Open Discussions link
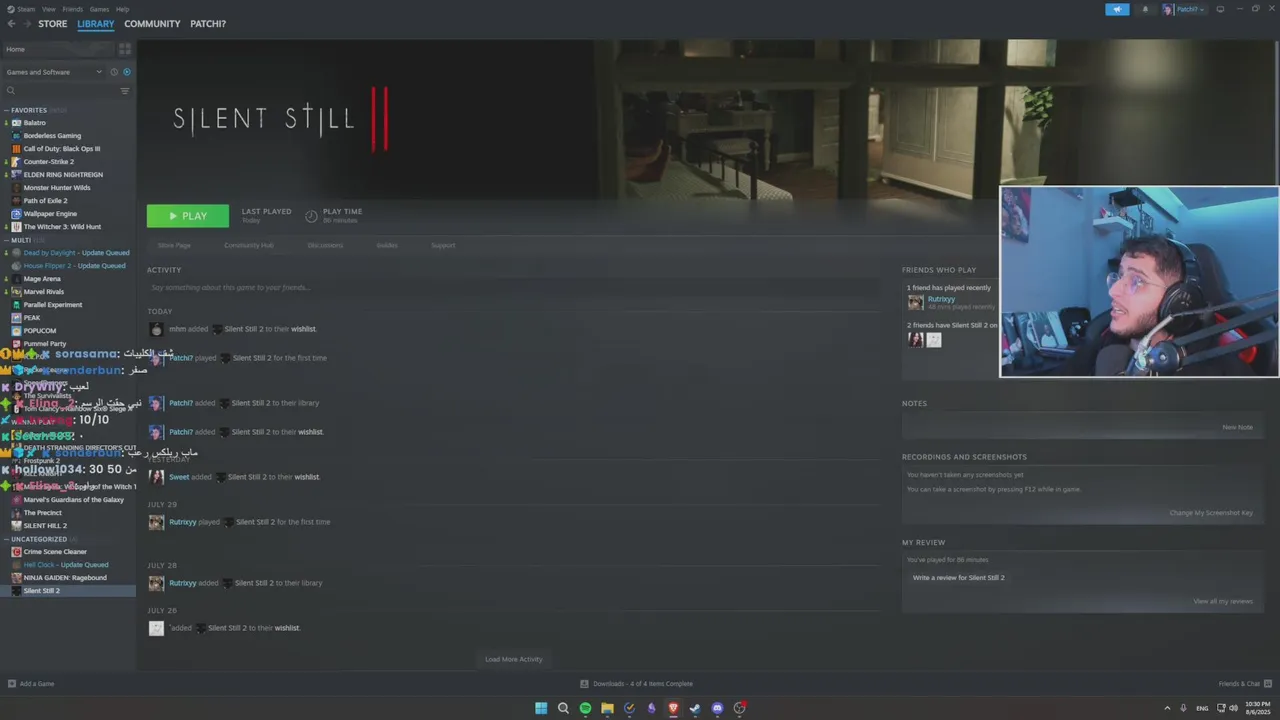Screen dimensions: 1280x720 tap(325, 245)
